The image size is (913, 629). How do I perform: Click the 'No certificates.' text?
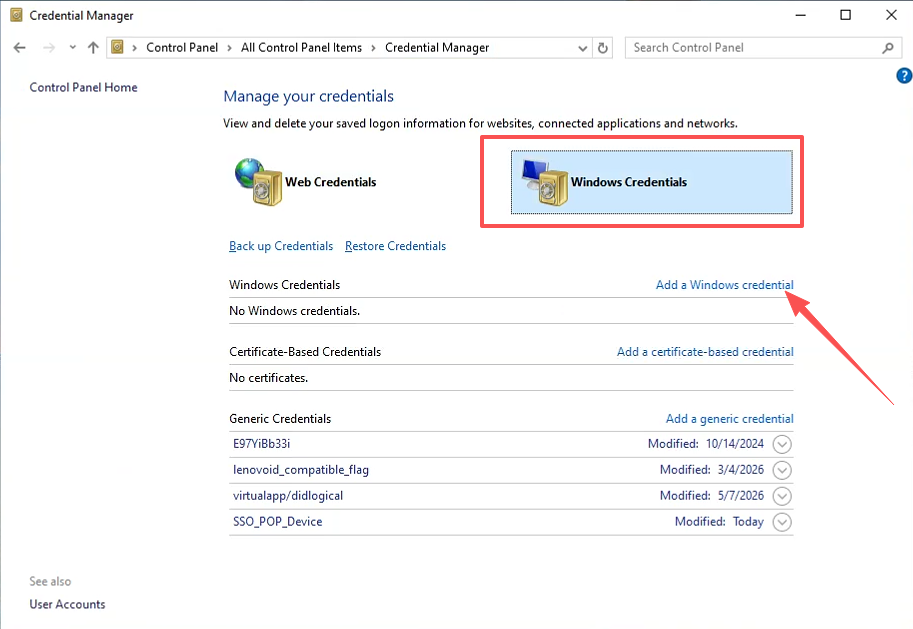[x=268, y=378]
